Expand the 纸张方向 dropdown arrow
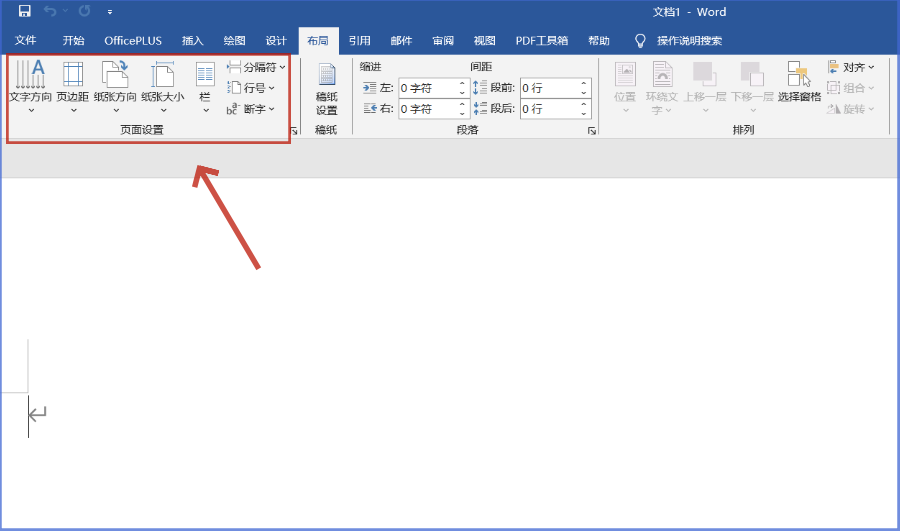Viewport: 900px width, 532px height. 116,110
